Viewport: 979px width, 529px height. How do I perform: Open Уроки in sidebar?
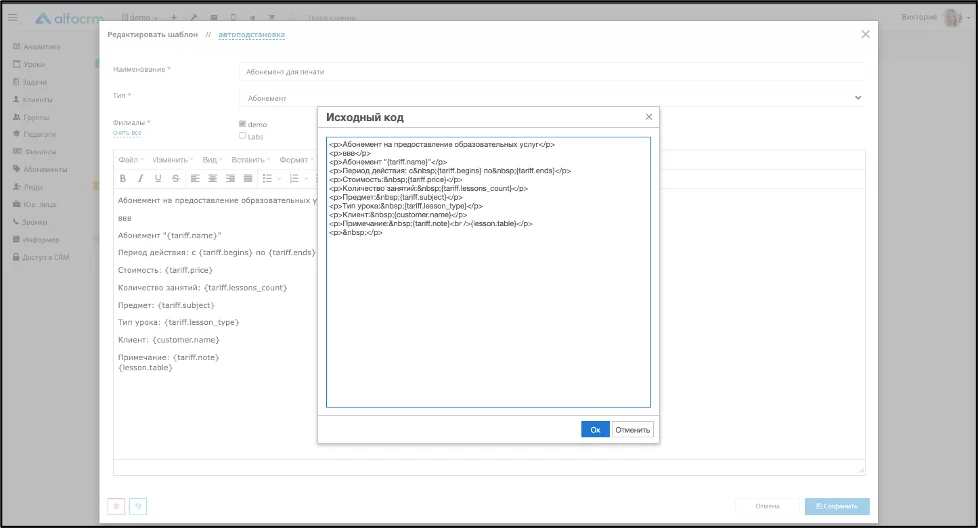coord(29,64)
